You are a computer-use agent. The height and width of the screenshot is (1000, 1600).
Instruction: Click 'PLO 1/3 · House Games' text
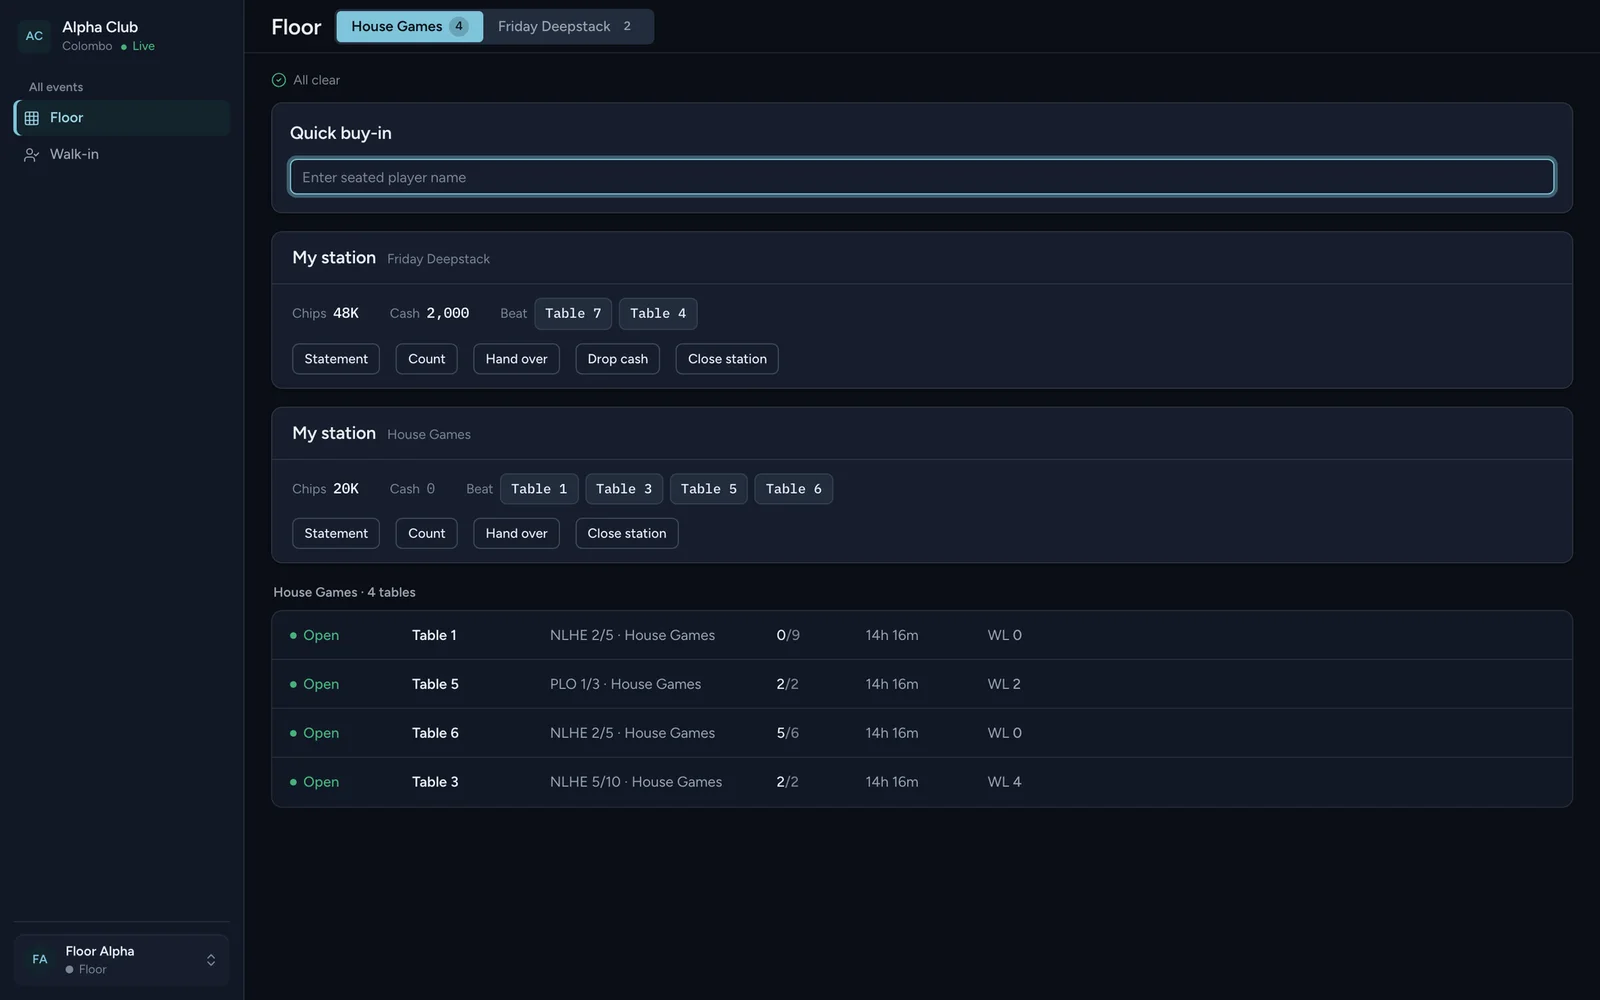tap(625, 685)
